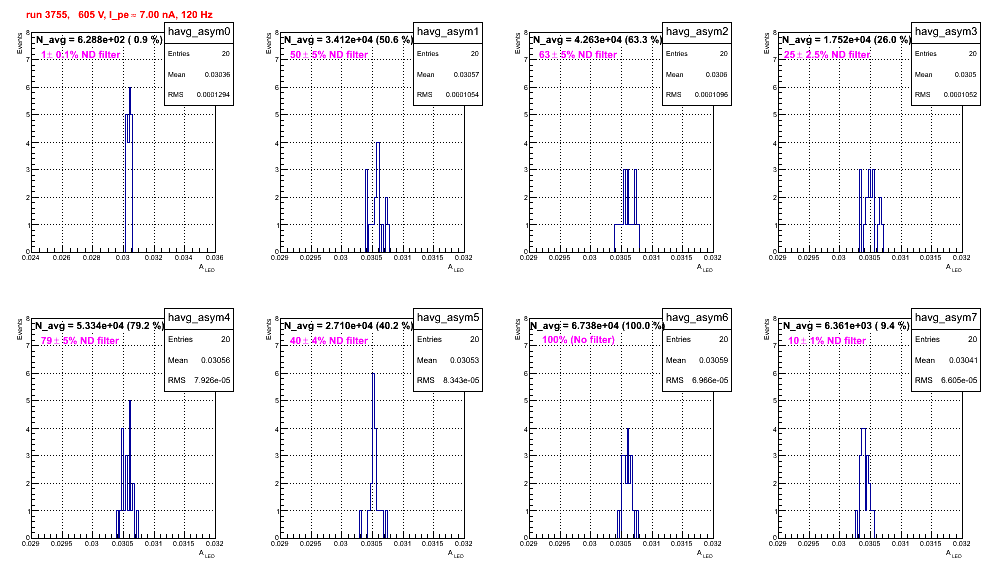The height and width of the screenshot is (572, 996).
Task: Click RMS value 6.605e-05 in havg_asym7
Action: pos(960,380)
